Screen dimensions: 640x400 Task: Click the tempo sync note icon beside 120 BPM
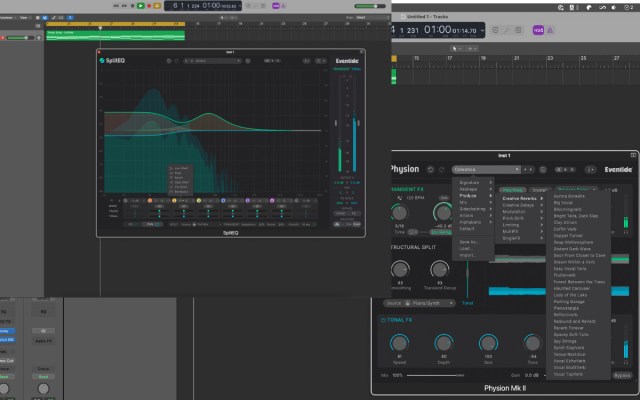click(x=400, y=198)
